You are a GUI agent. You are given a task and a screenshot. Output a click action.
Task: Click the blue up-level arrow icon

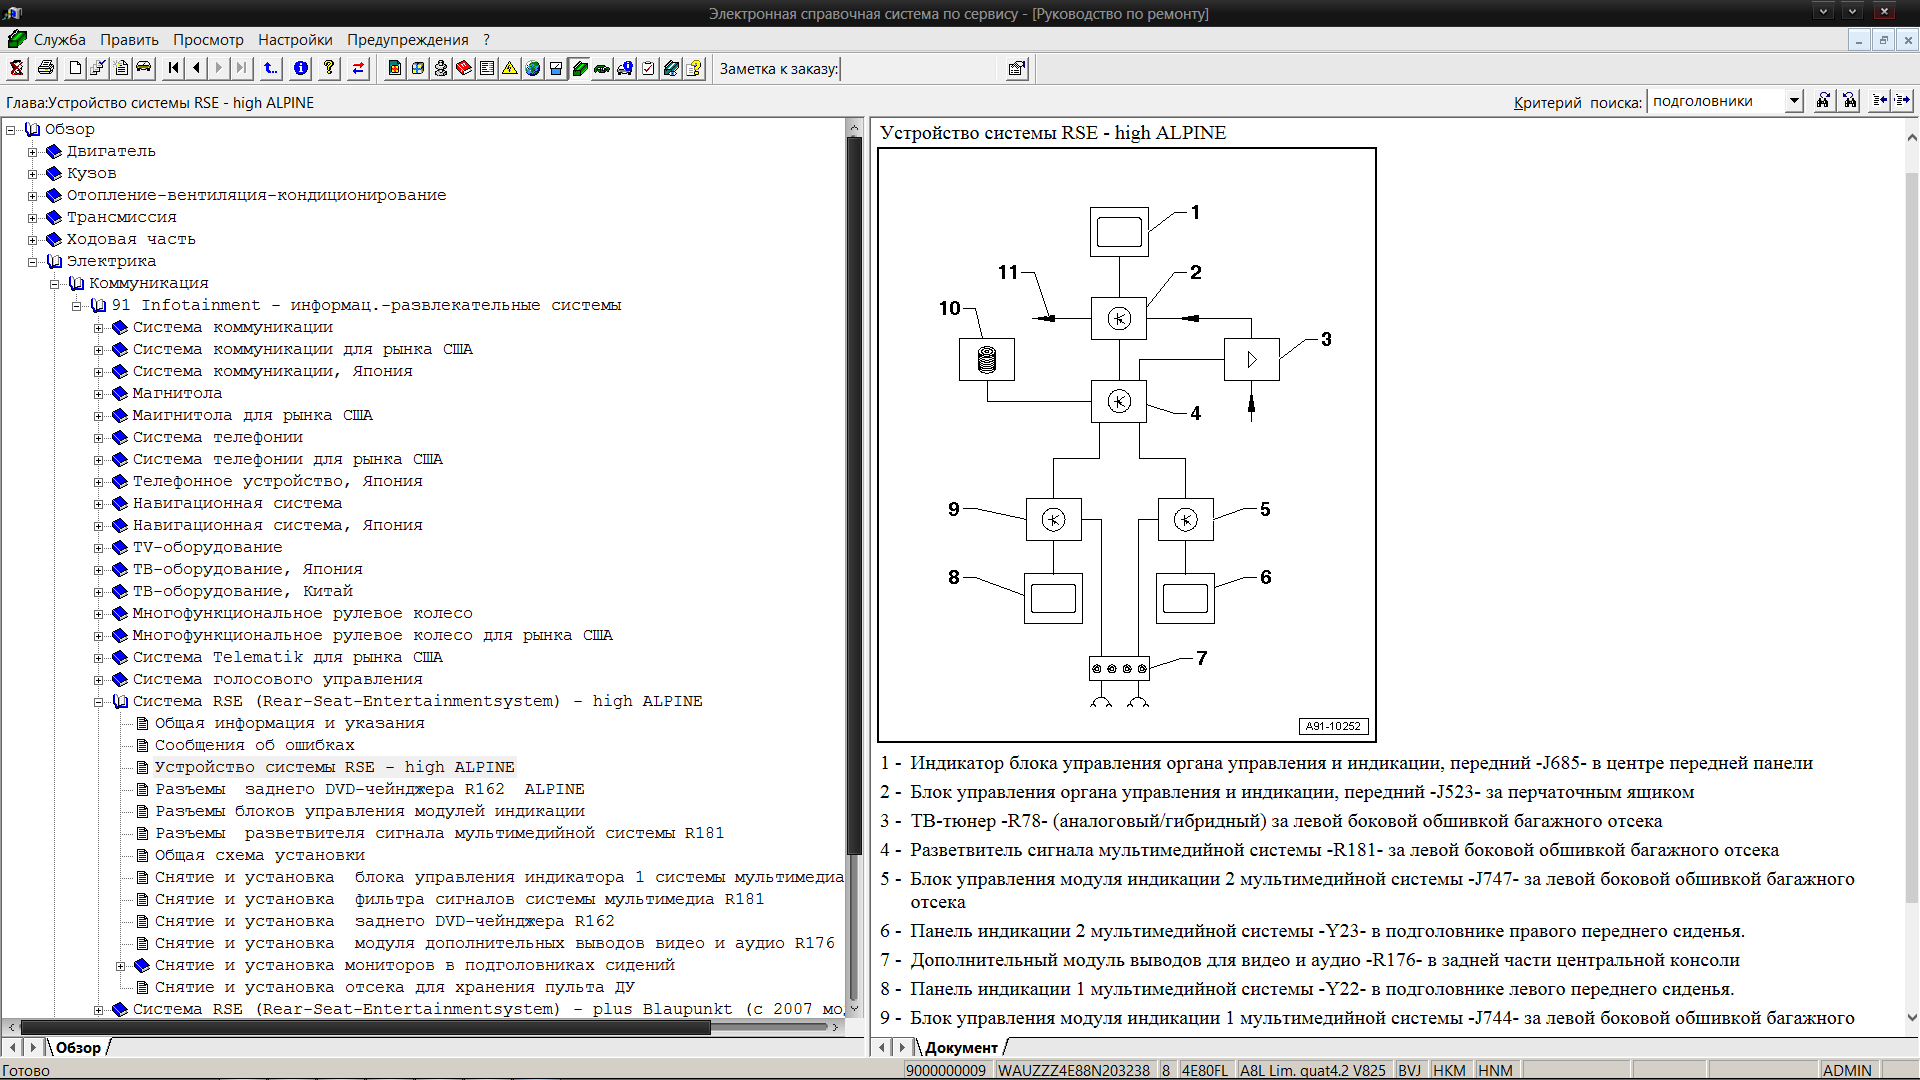[270, 69]
